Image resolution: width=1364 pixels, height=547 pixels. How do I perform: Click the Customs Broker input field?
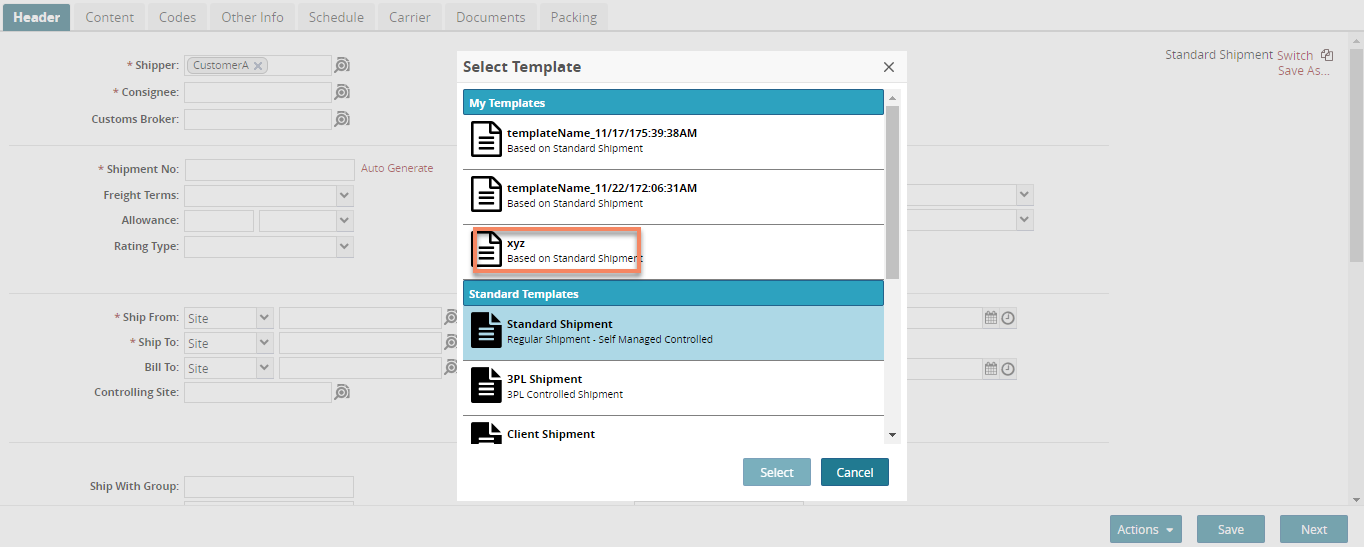click(257, 119)
